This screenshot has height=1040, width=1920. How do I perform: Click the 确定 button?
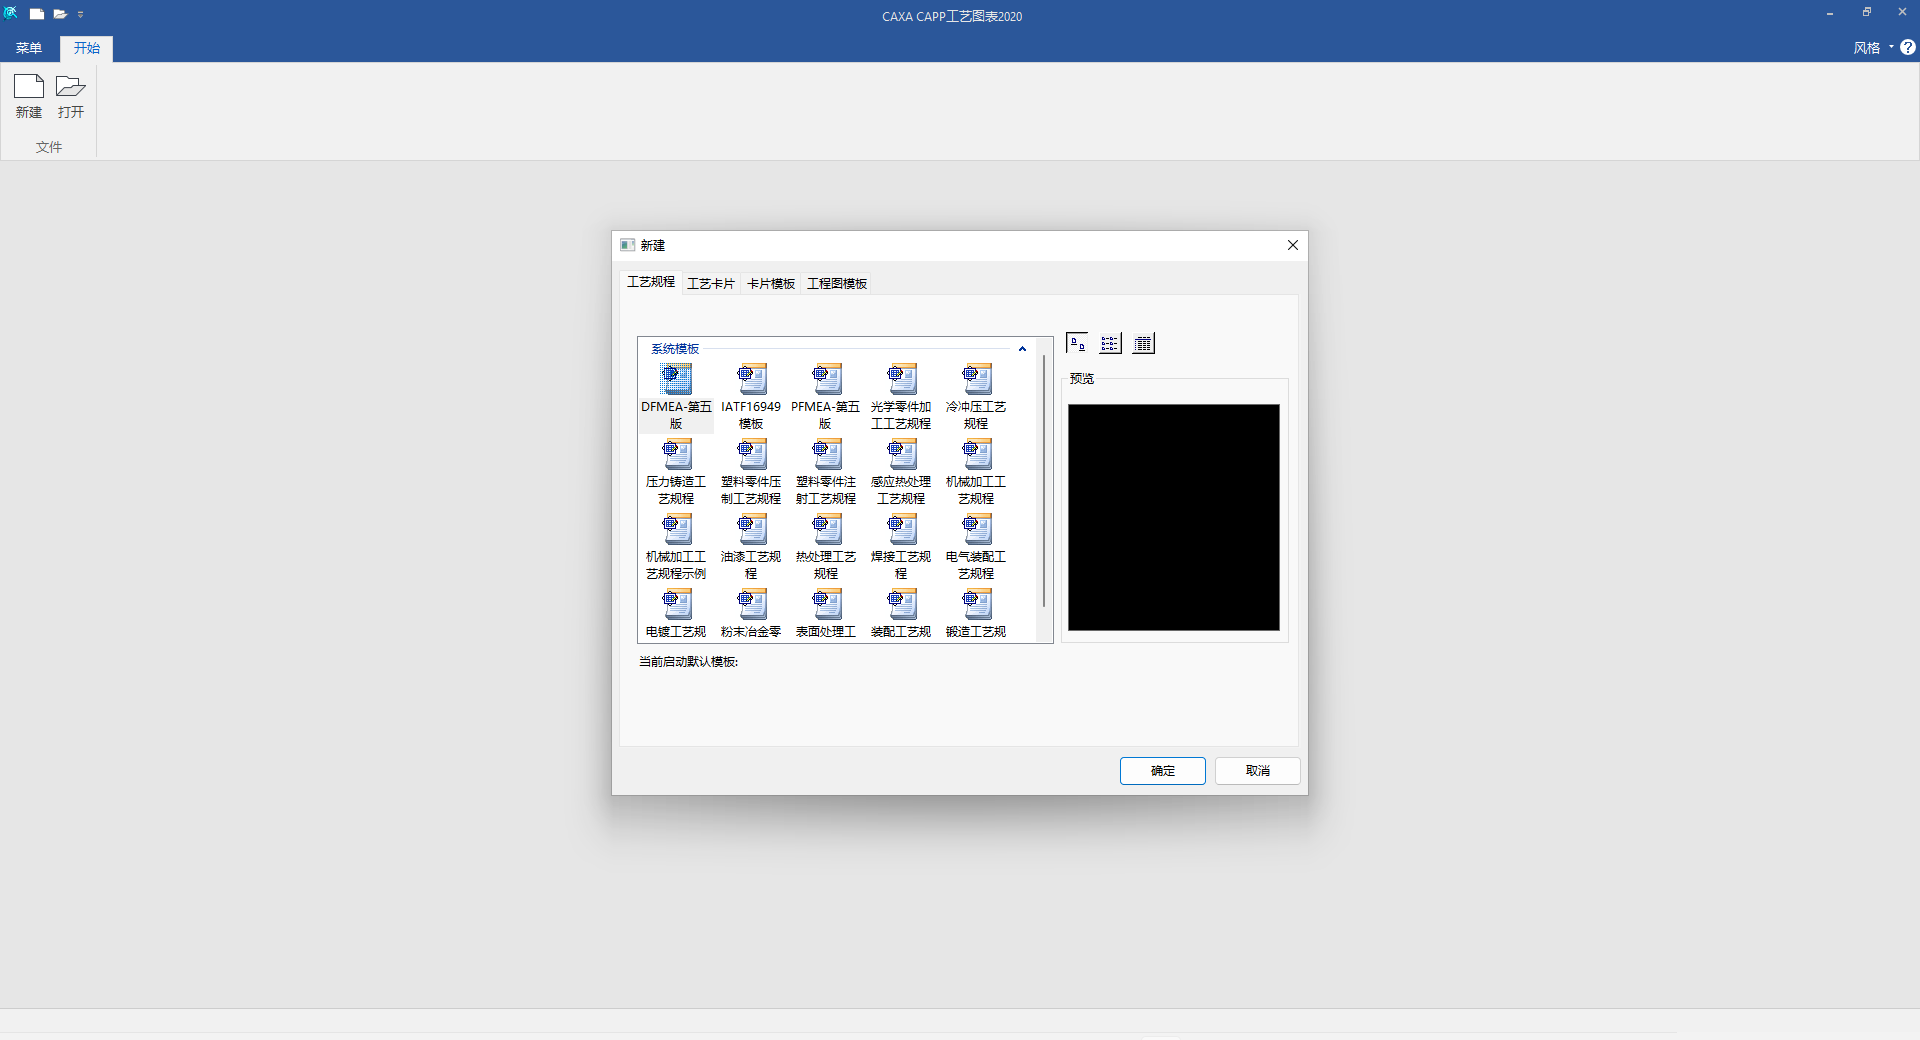[x=1162, y=771]
